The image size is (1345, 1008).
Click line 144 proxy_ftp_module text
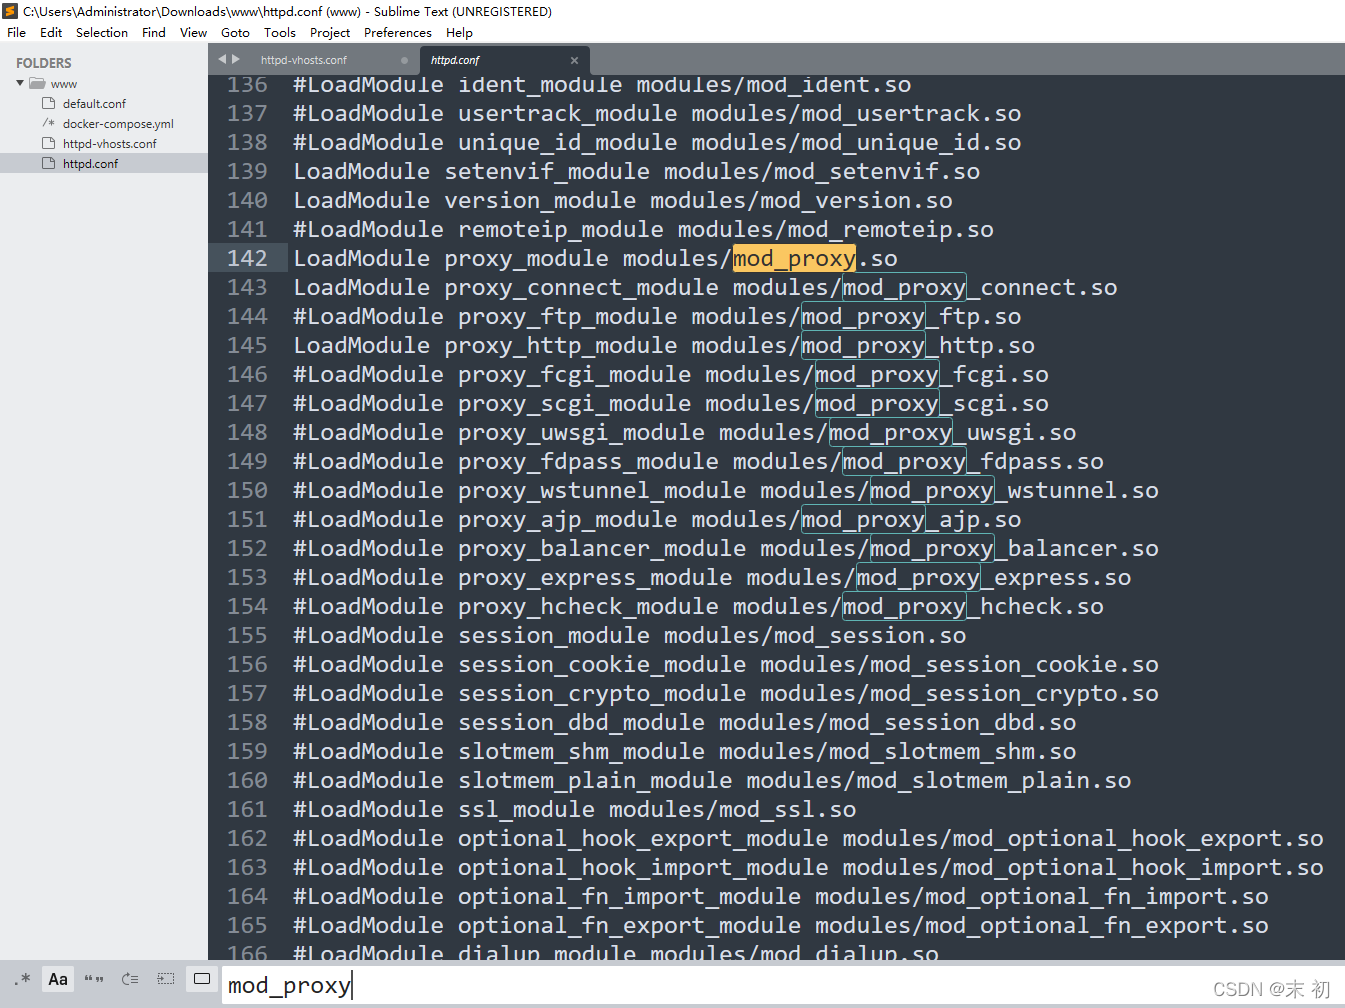point(567,317)
